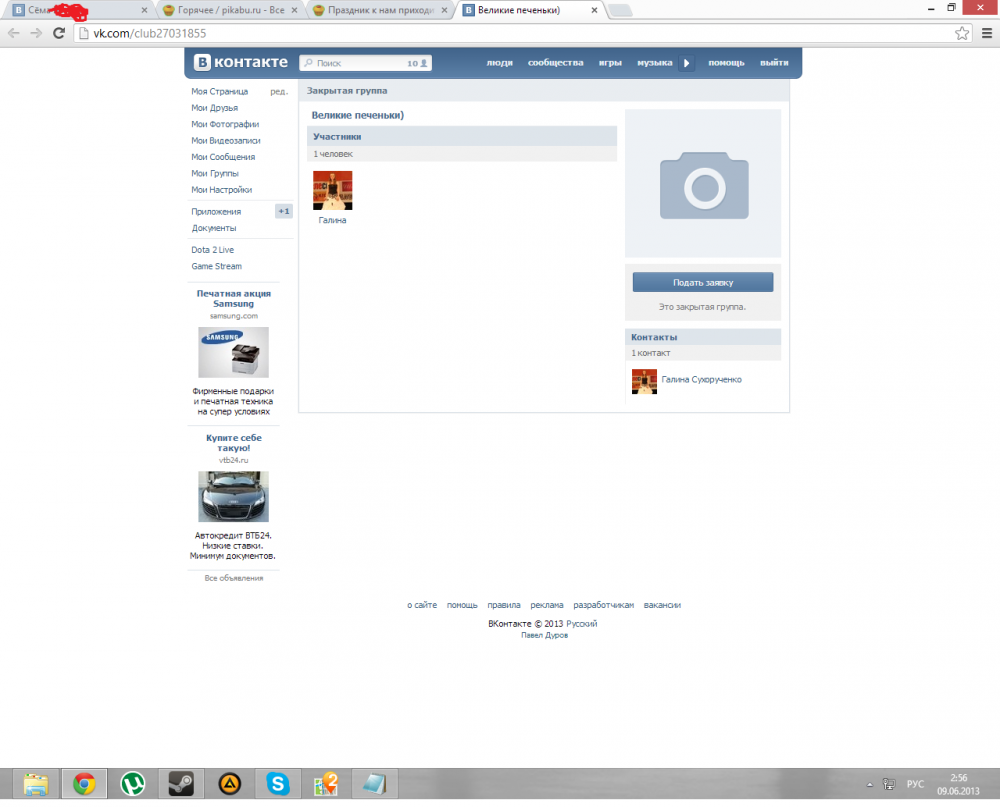Switch to the pikabu.ru Горячее tab
Image resolution: width=1000 pixels, height=807 pixels.
click(x=231, y=10)
